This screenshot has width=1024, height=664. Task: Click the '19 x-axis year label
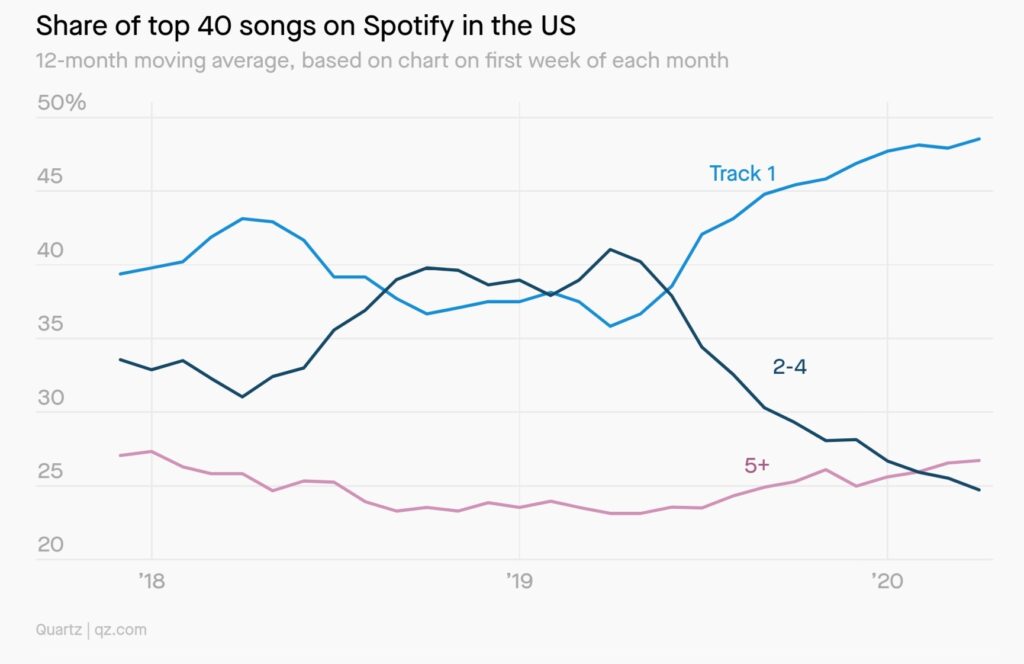tap(518, 580)
